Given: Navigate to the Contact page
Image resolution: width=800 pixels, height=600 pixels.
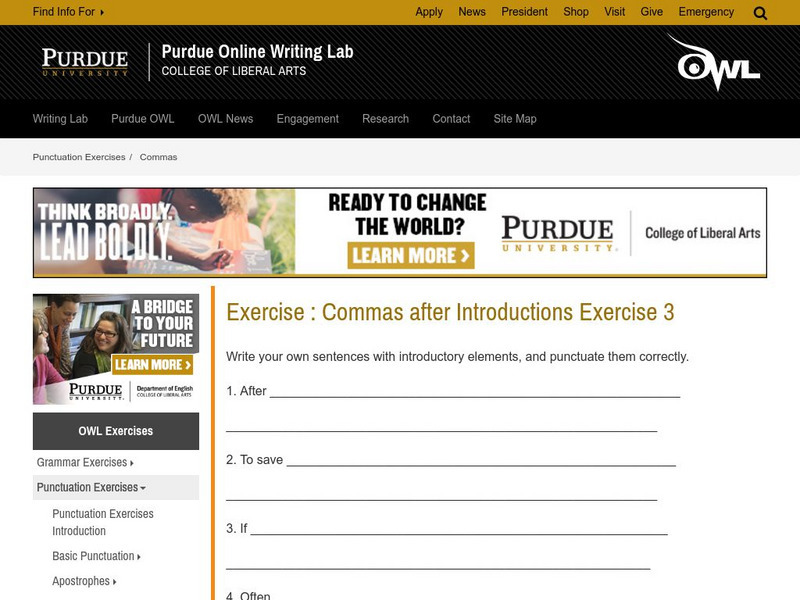Looking at the screenshot, I should (450, 118).
